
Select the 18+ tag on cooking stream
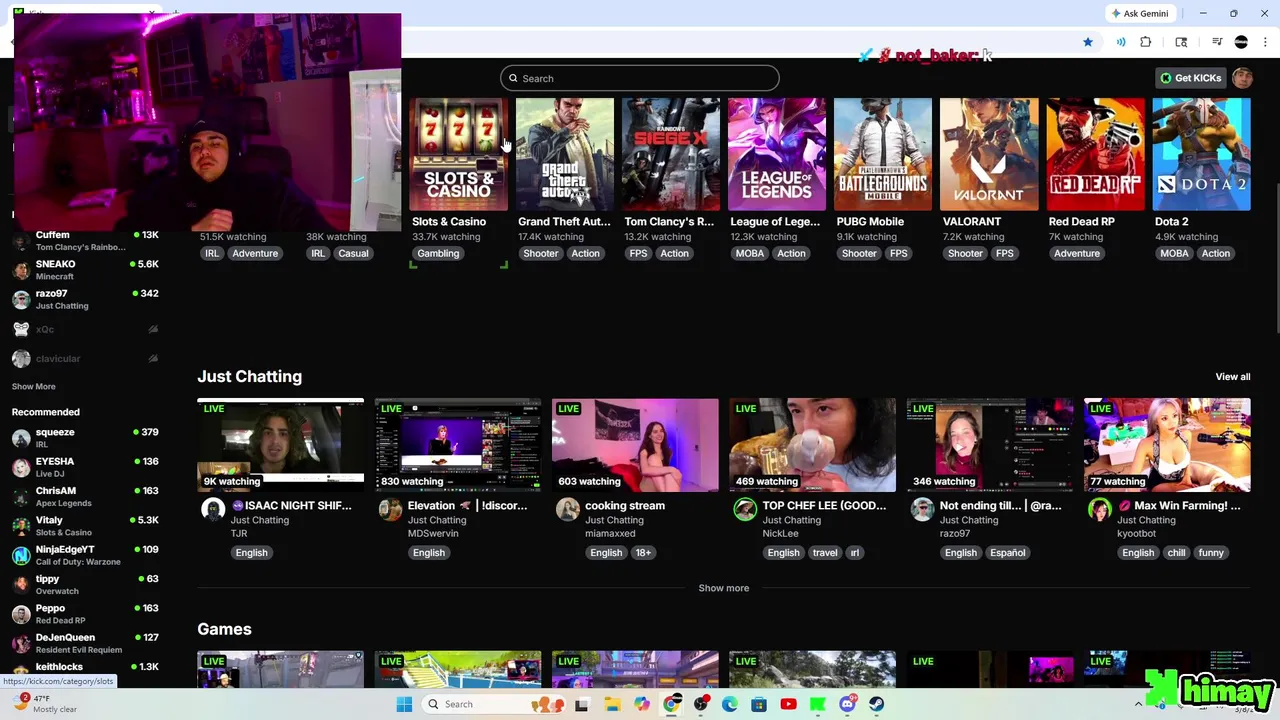tap(643, 553)
